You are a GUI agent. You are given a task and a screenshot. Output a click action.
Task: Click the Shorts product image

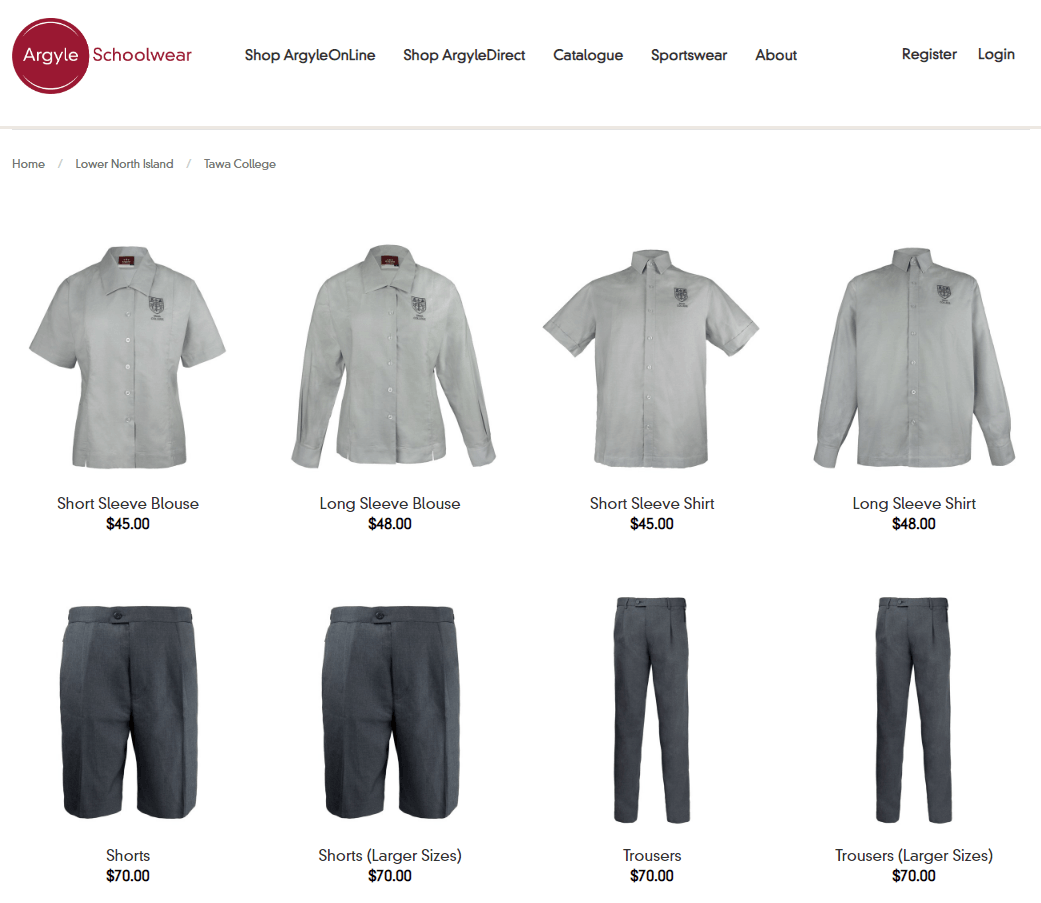(x=128, y=712)
